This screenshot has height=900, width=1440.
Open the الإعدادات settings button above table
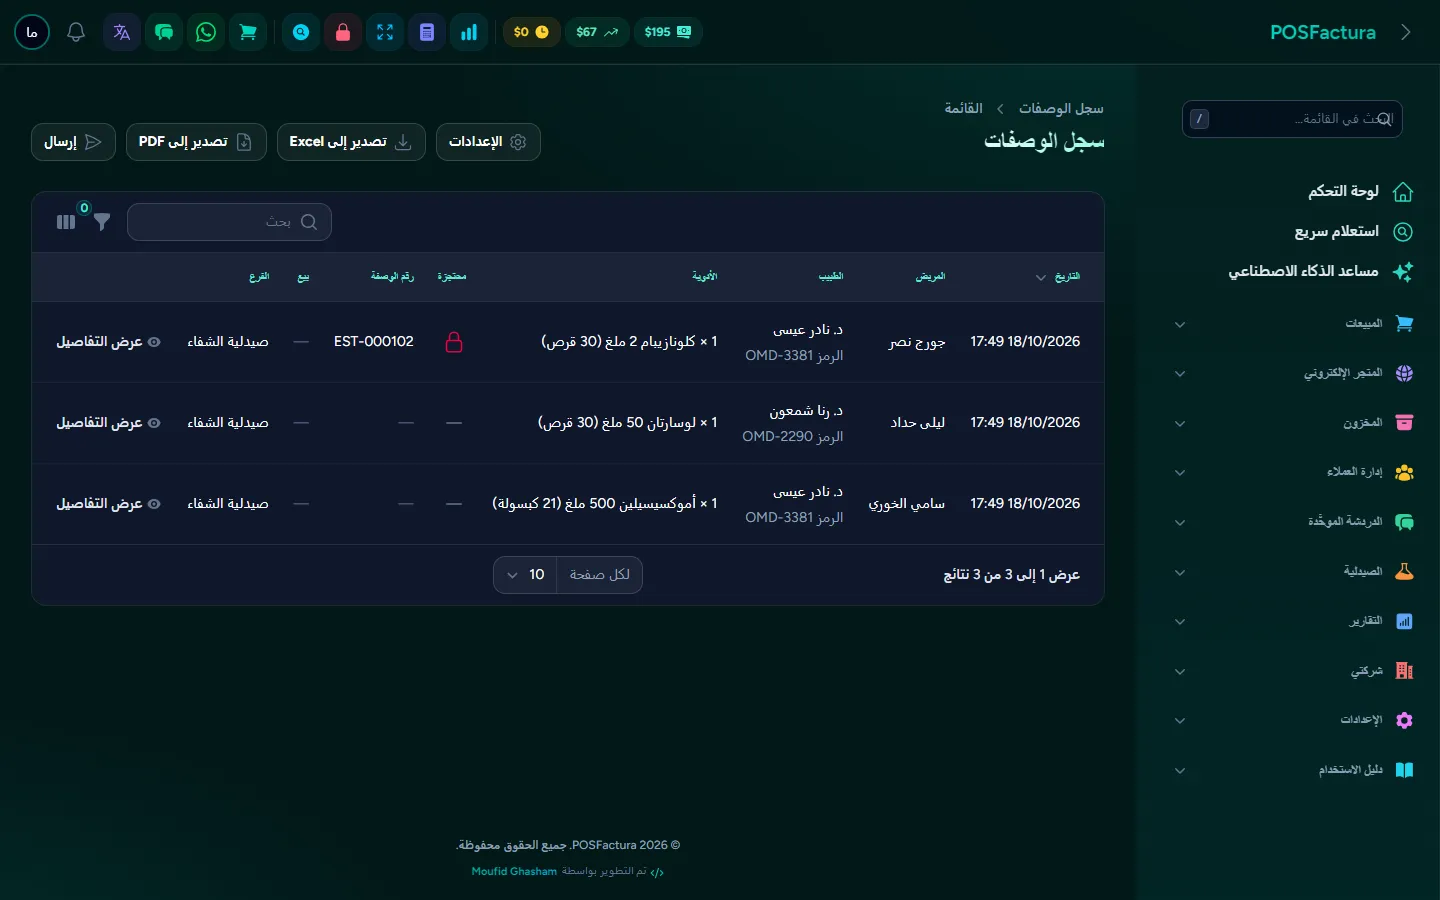click(488, 142)
